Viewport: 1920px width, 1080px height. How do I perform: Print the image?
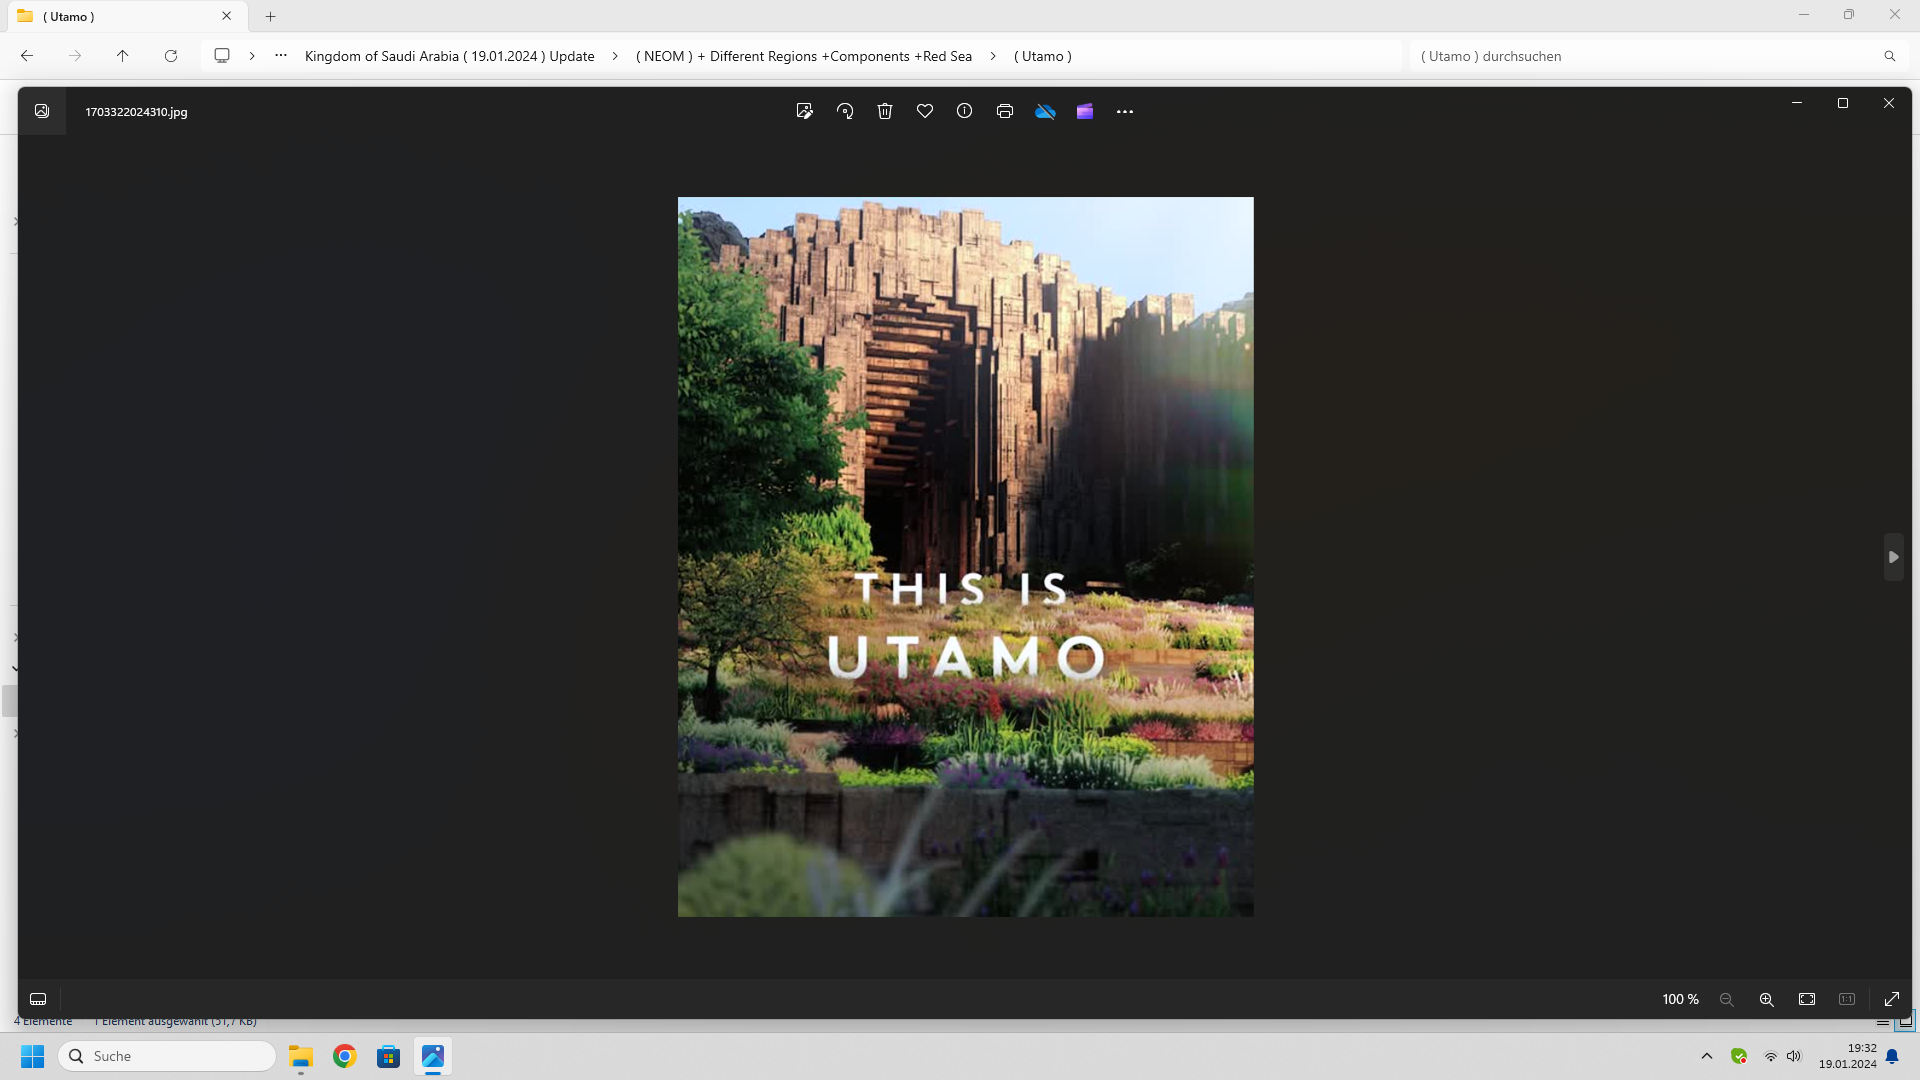[x=1005, y=111]
